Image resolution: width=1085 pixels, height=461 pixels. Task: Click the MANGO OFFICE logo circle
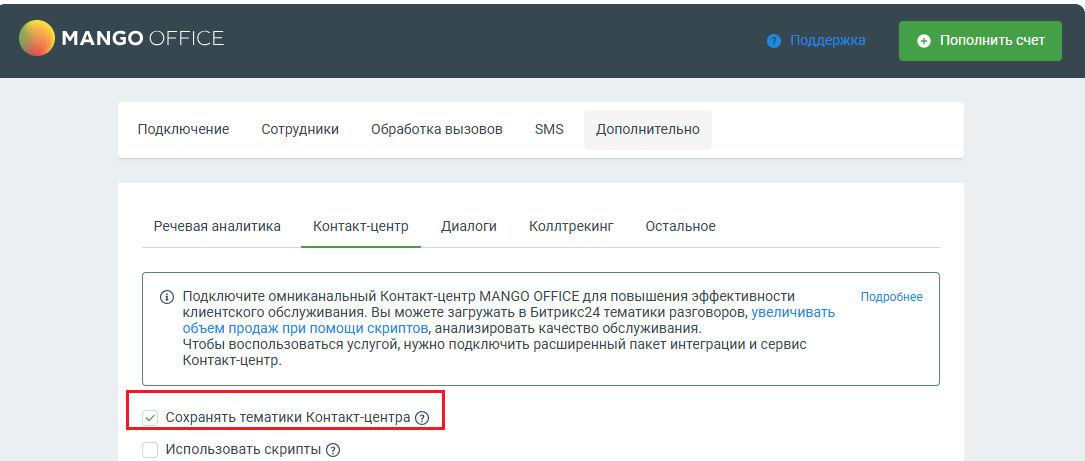coord(37,38)
